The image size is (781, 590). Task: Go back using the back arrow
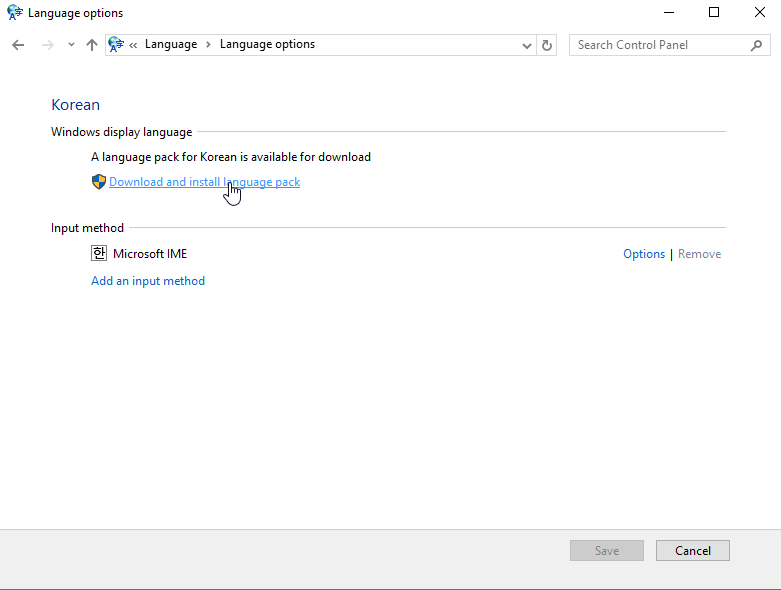pyautogui.click(x=18, y=45)
